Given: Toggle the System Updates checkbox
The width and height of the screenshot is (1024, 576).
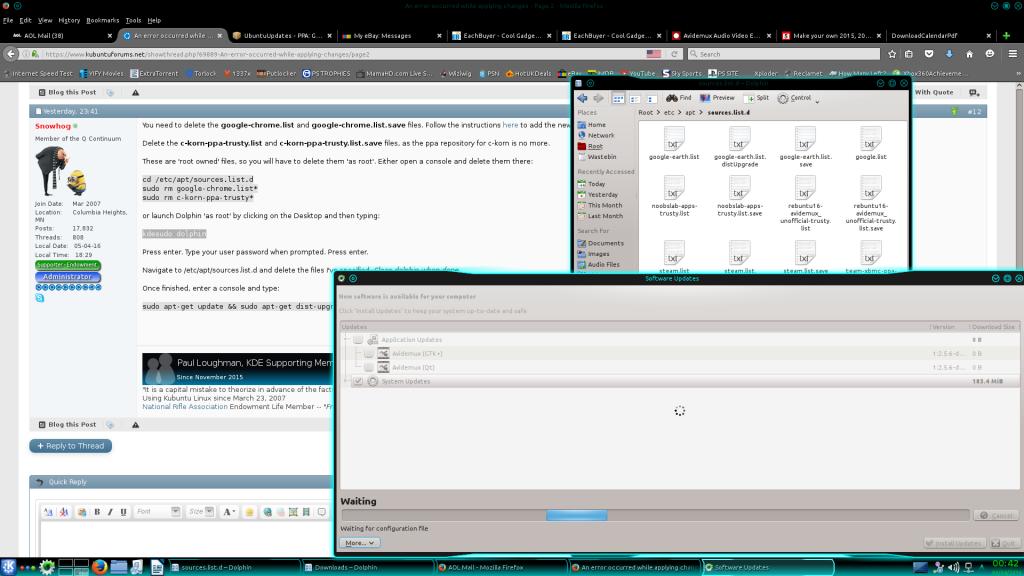Looking at the screenshot, I should tap(359, 381).
